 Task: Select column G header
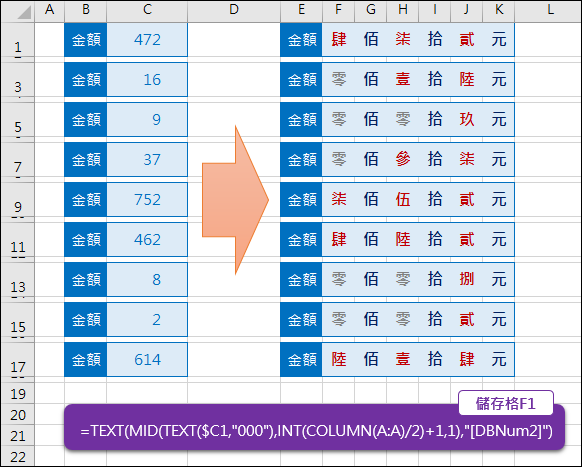pos(370,10)
